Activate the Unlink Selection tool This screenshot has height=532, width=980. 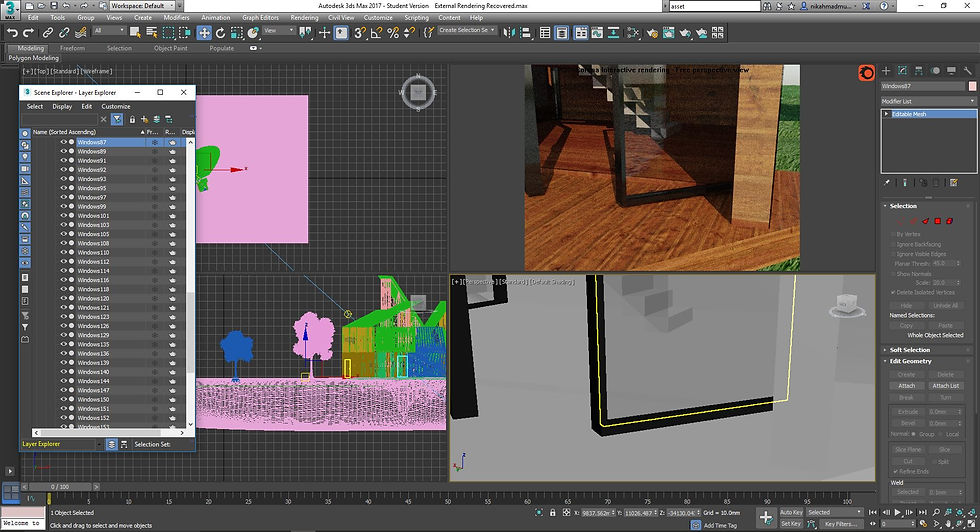click(x=64, y=33)
